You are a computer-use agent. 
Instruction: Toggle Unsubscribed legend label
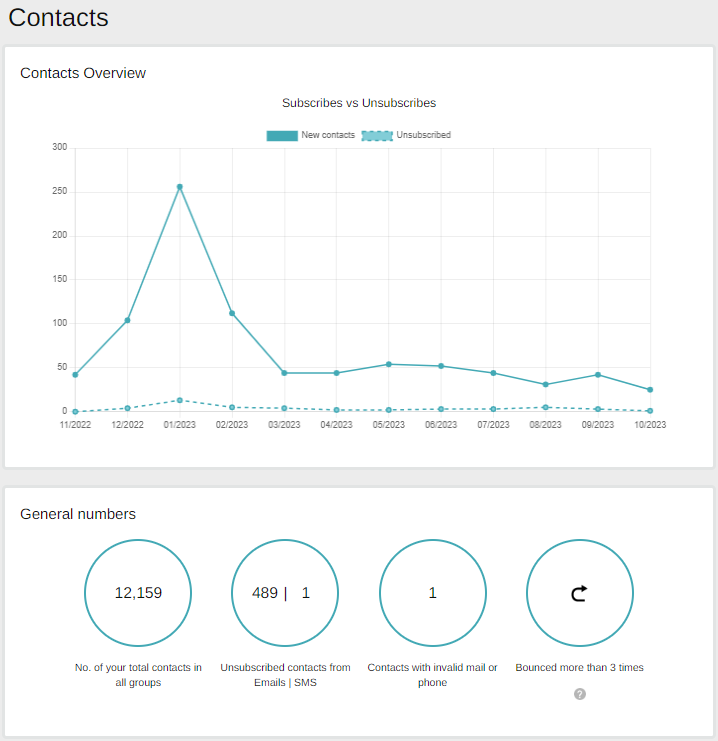[x=423, y=135]
